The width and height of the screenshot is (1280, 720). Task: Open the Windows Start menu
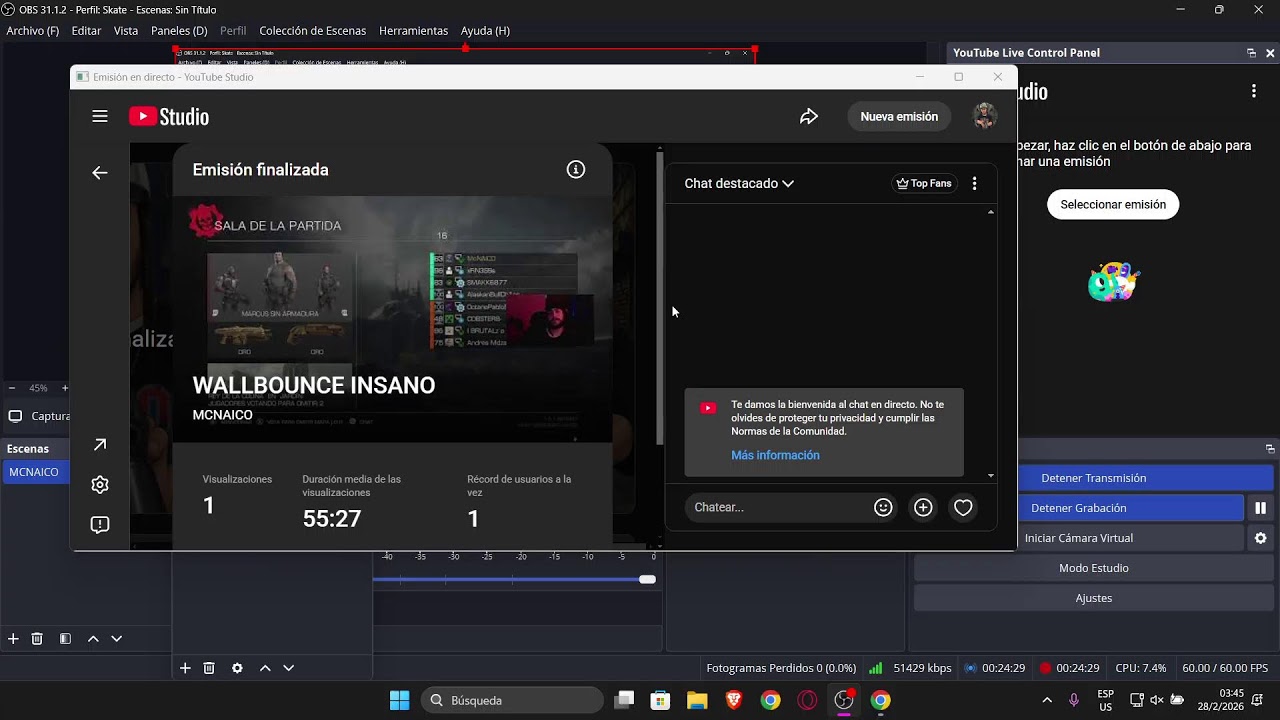(x=400, y=700)
